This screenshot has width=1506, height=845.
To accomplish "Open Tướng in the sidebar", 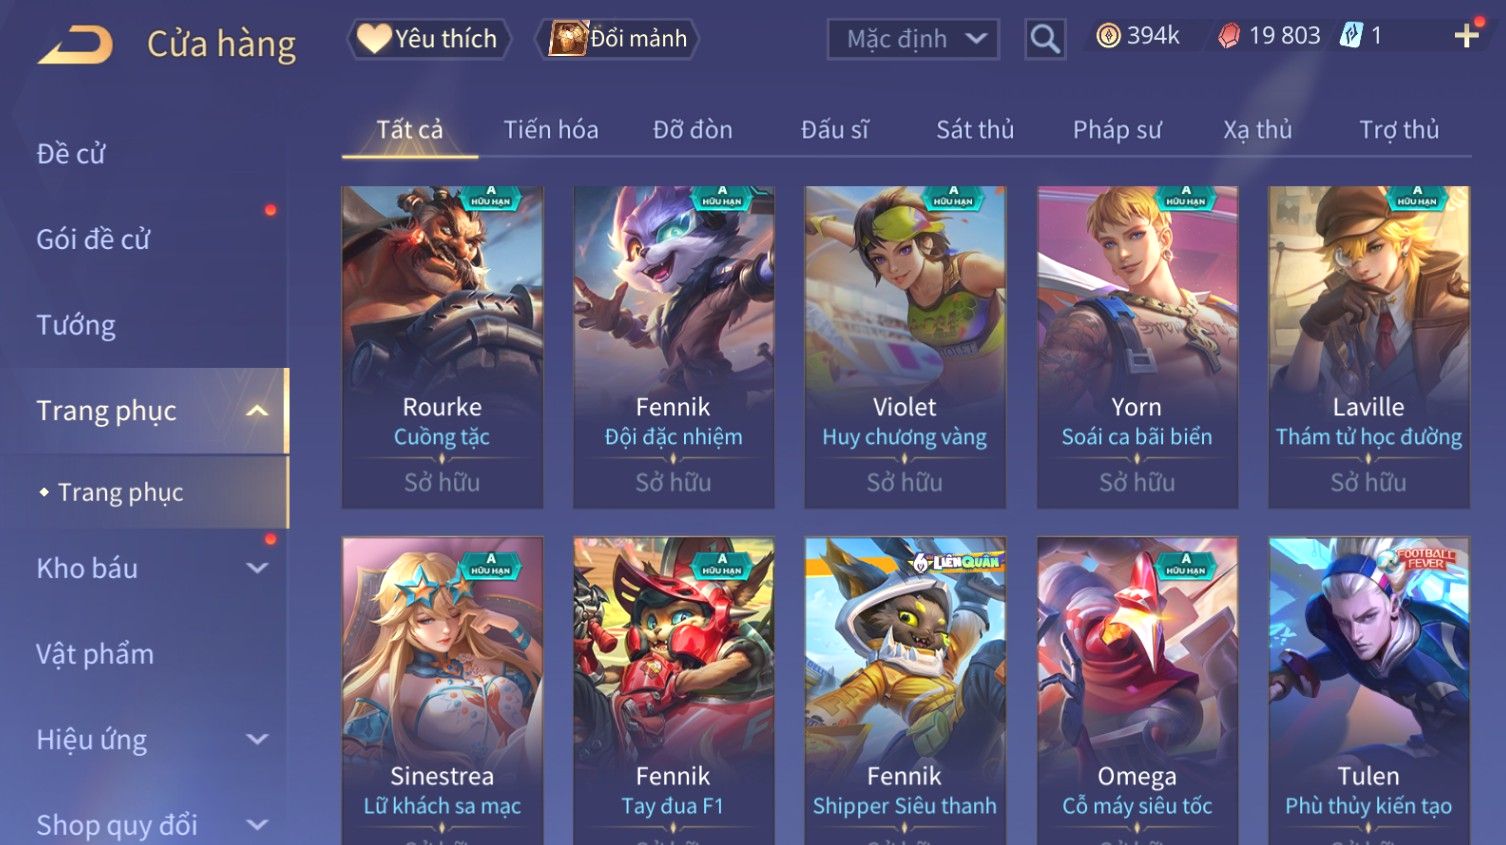I will 76,325.
